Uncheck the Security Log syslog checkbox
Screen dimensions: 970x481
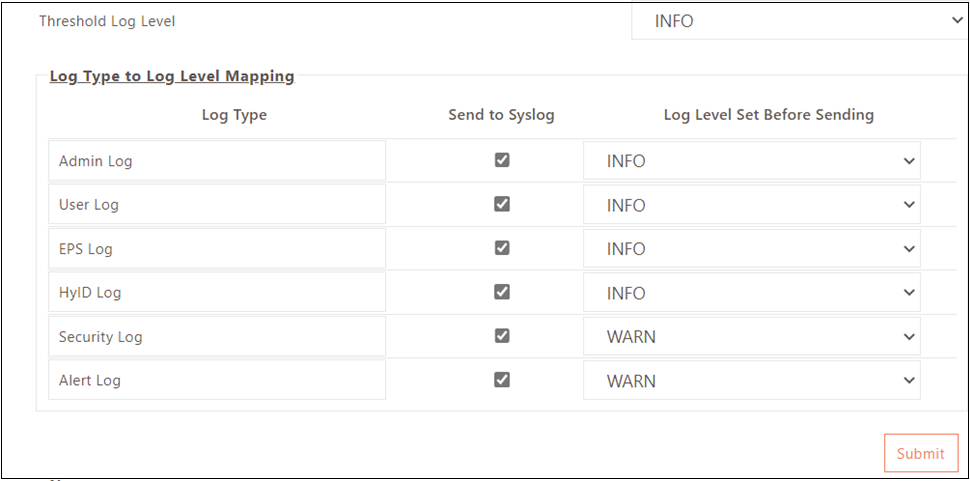[x=502, y=336]
